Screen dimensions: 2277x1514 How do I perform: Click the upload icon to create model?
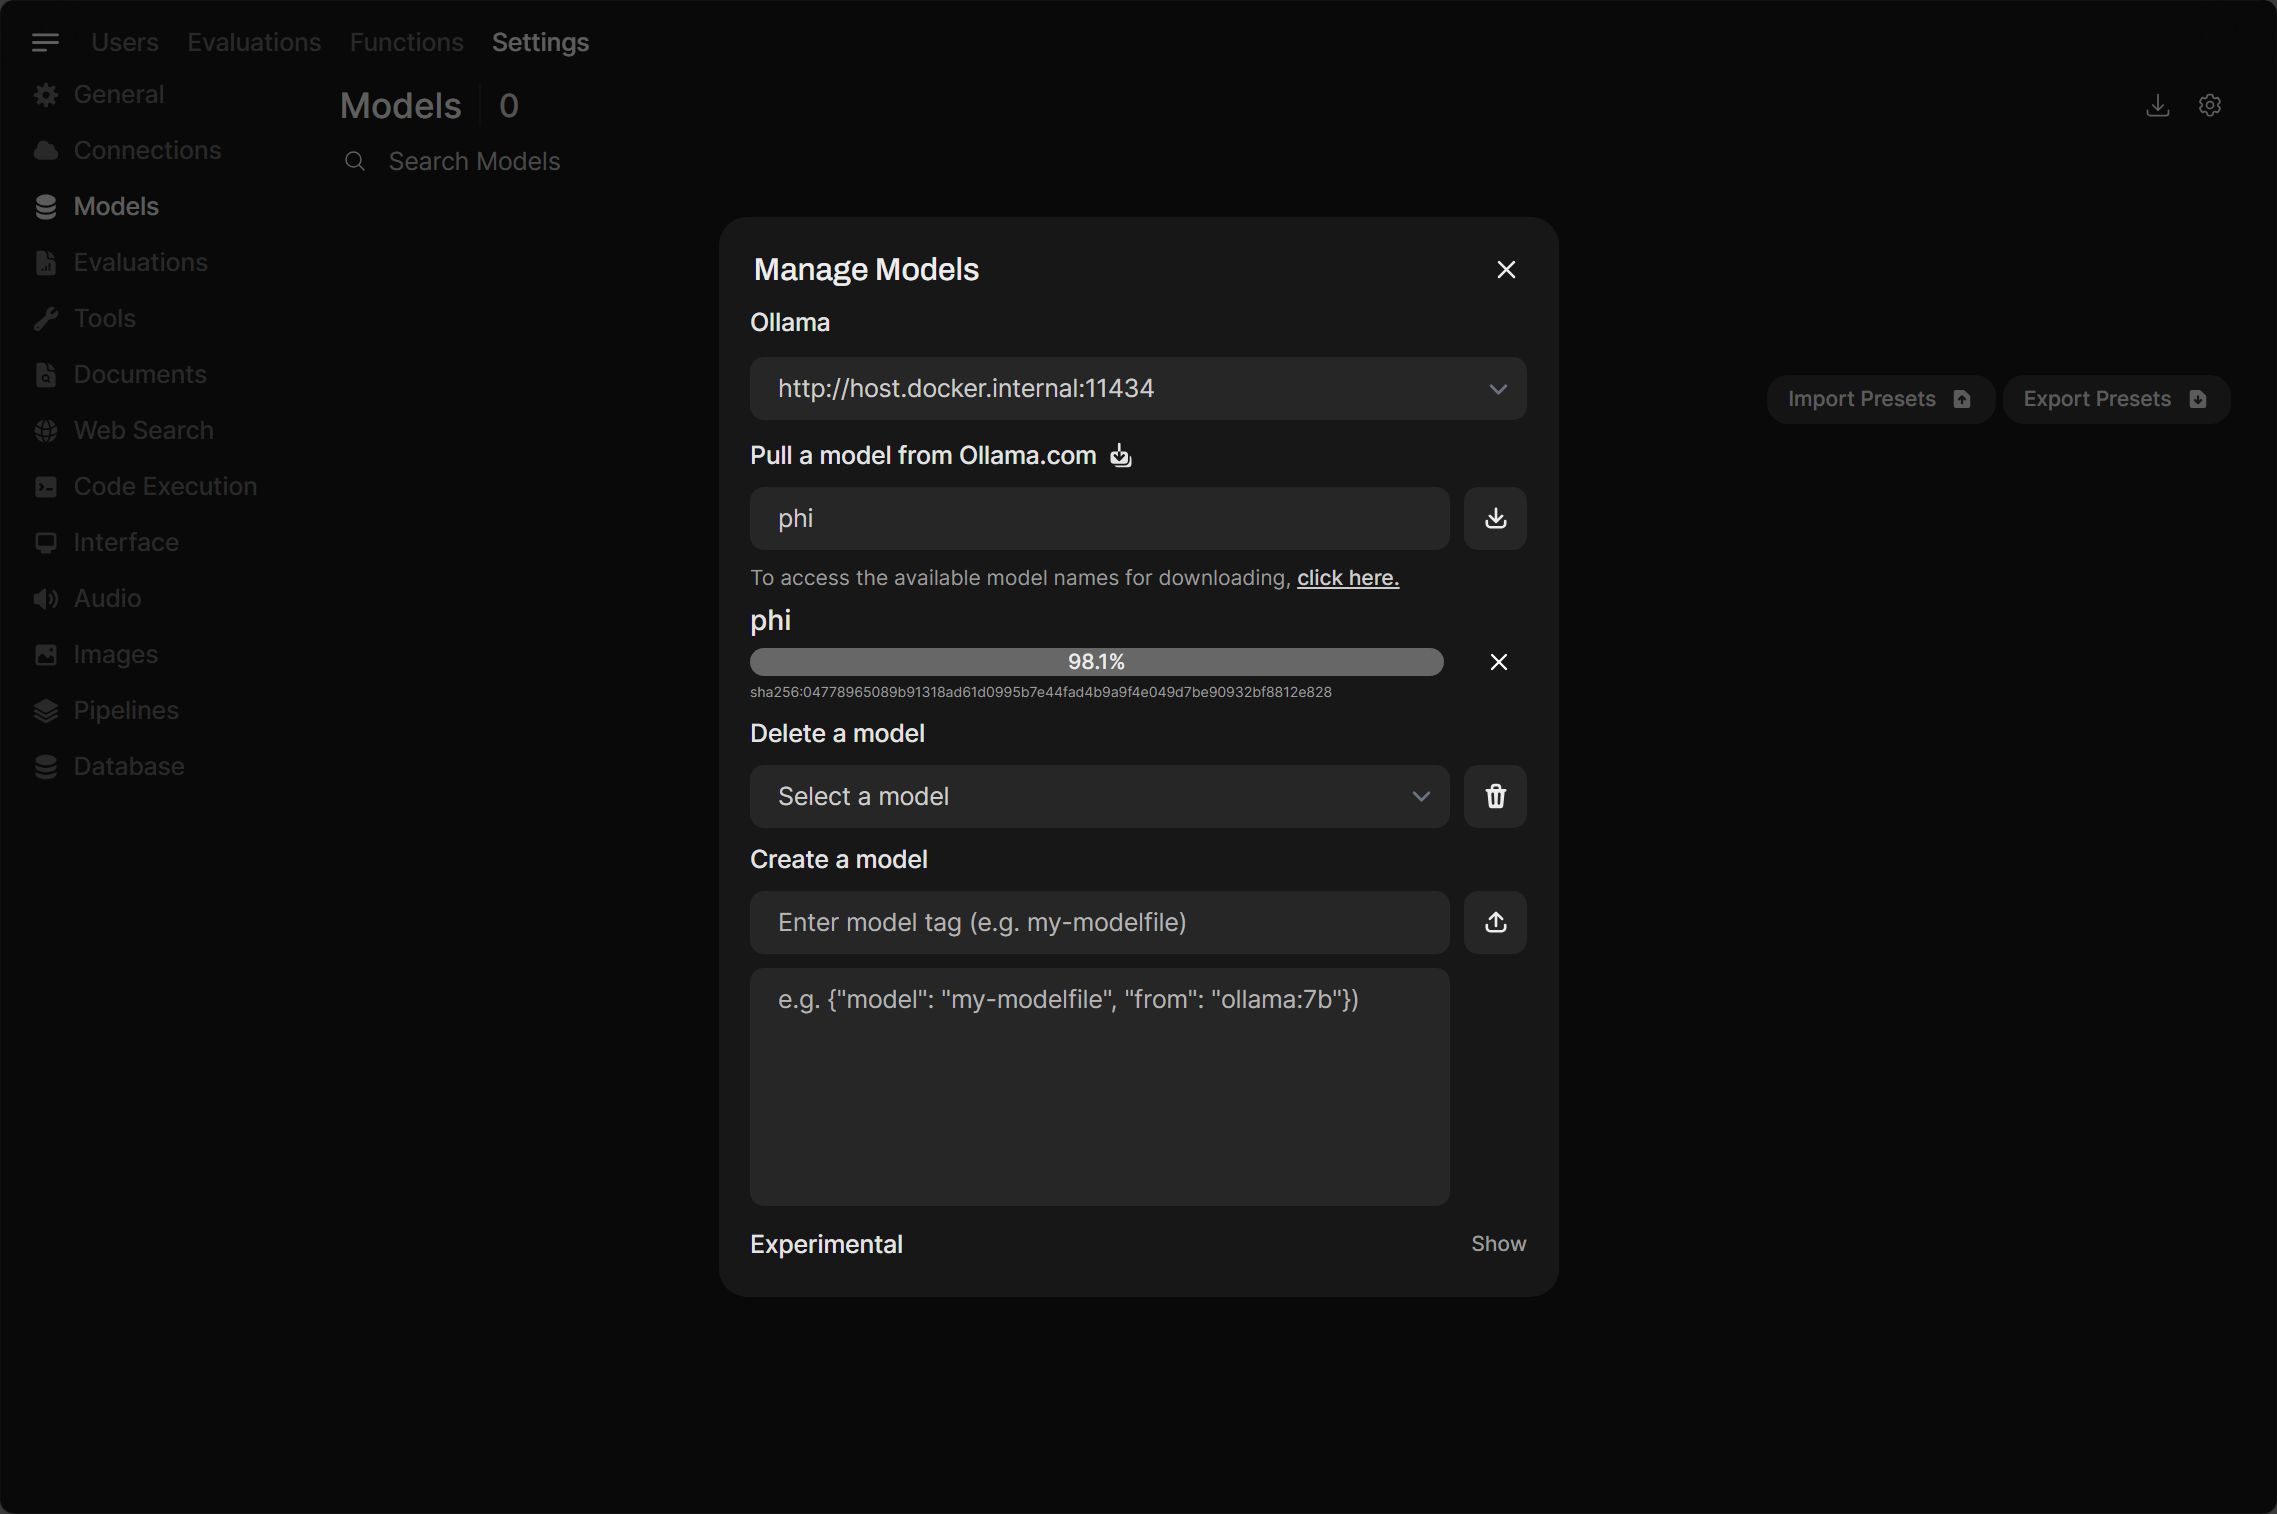[1495, 922]
